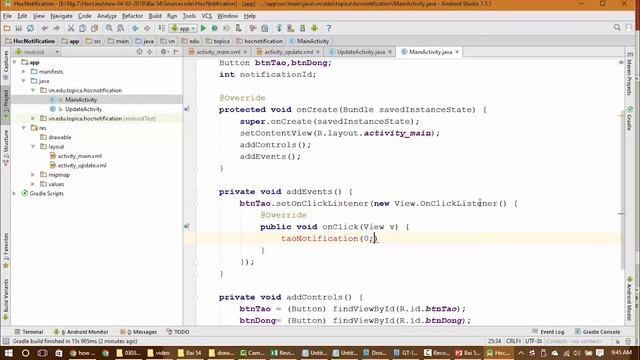640x360 pixels.
Task: Click HocNotification breadcrumb in navigation bar
Action: 30,41
